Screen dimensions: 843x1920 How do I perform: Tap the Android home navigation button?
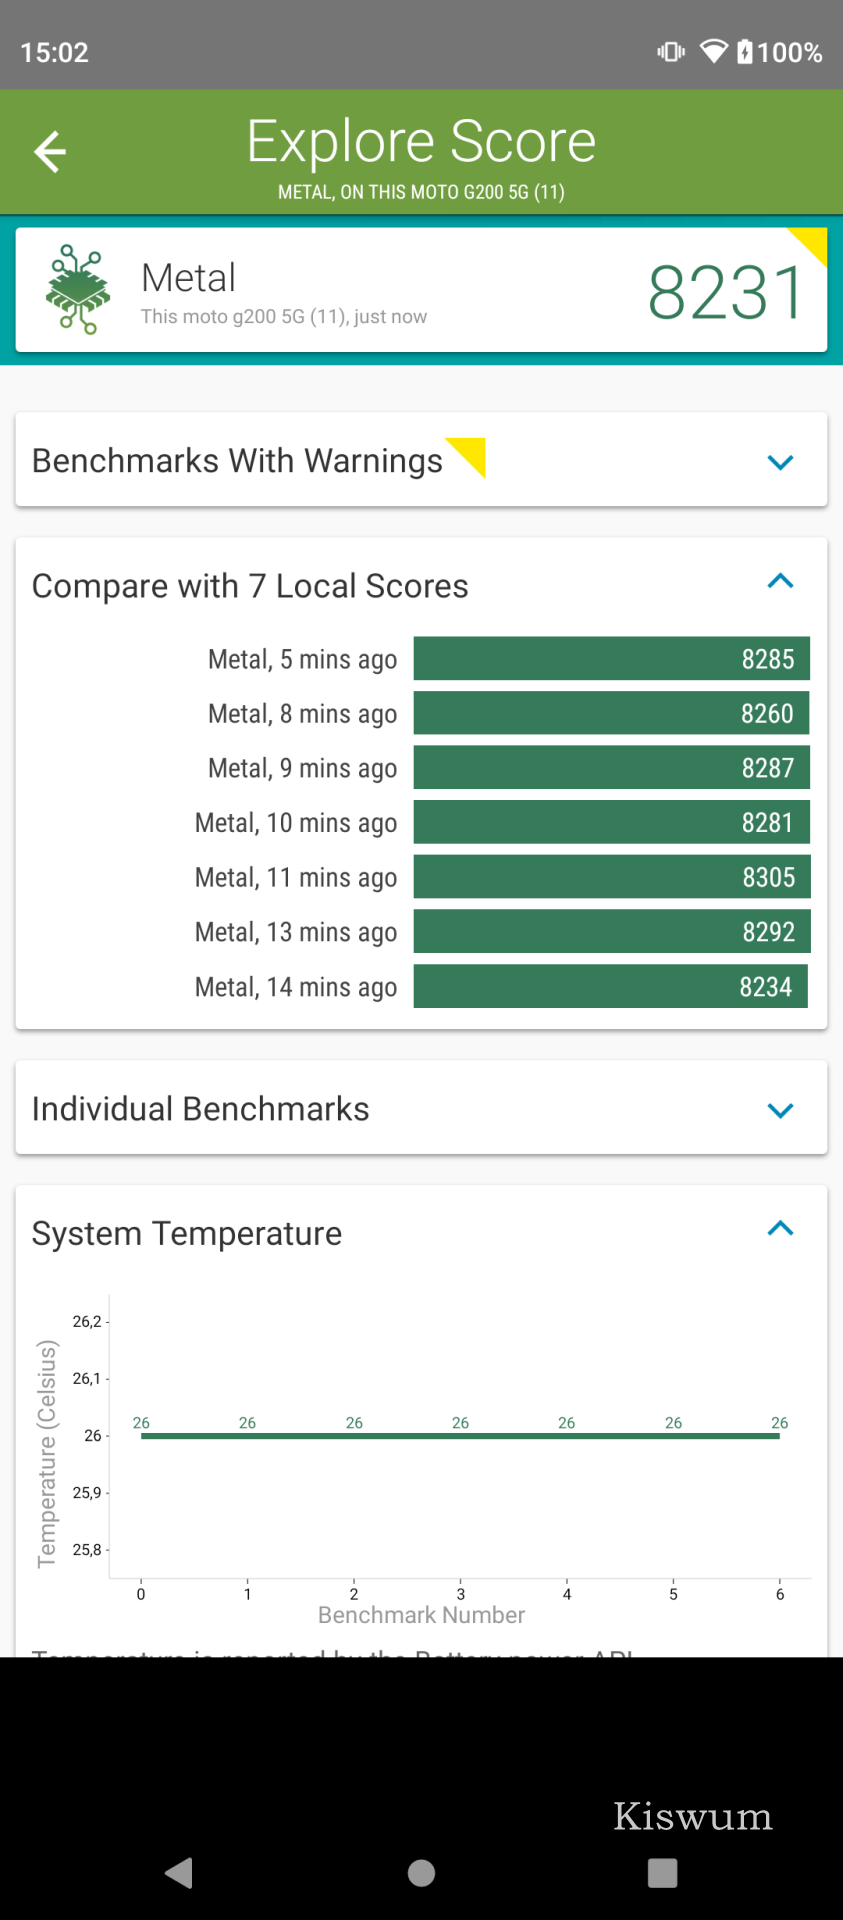click(x=421, y=1873)
